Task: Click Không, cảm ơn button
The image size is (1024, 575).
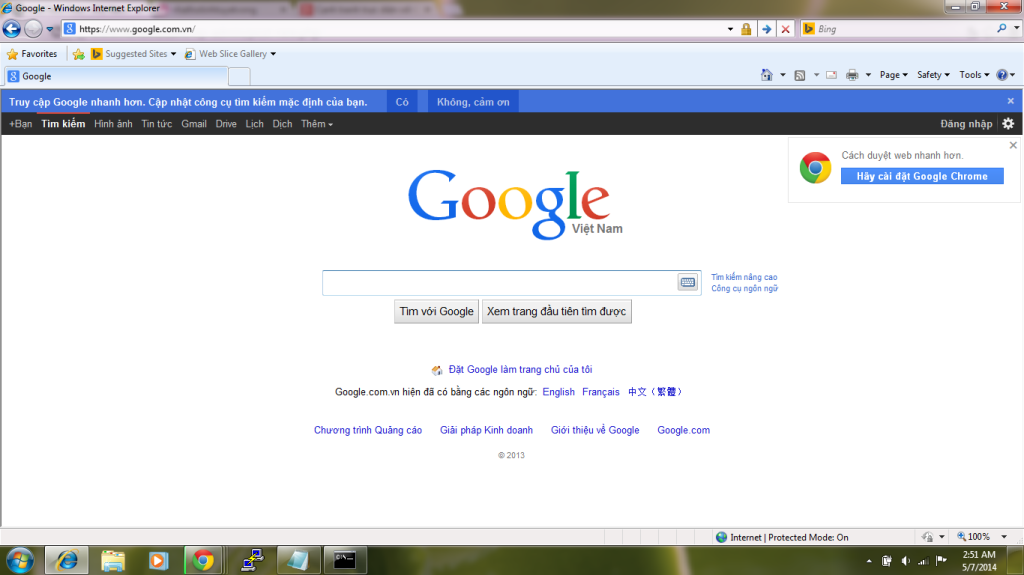Action: [473, 102]
